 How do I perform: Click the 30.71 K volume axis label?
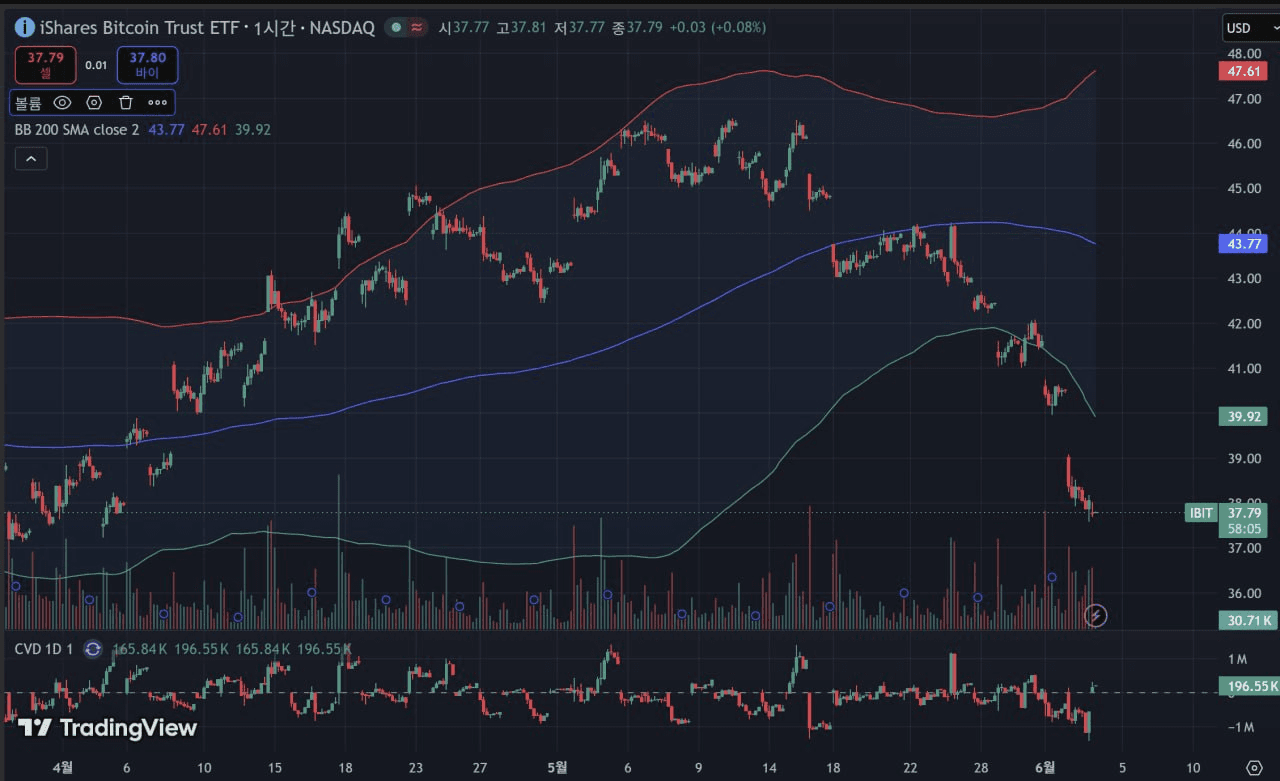tap(1247, 620)
